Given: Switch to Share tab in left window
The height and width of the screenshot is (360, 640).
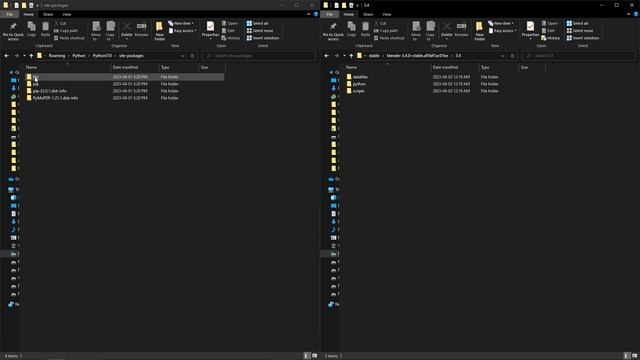Looking at the screenshot, I should (48, 14).
